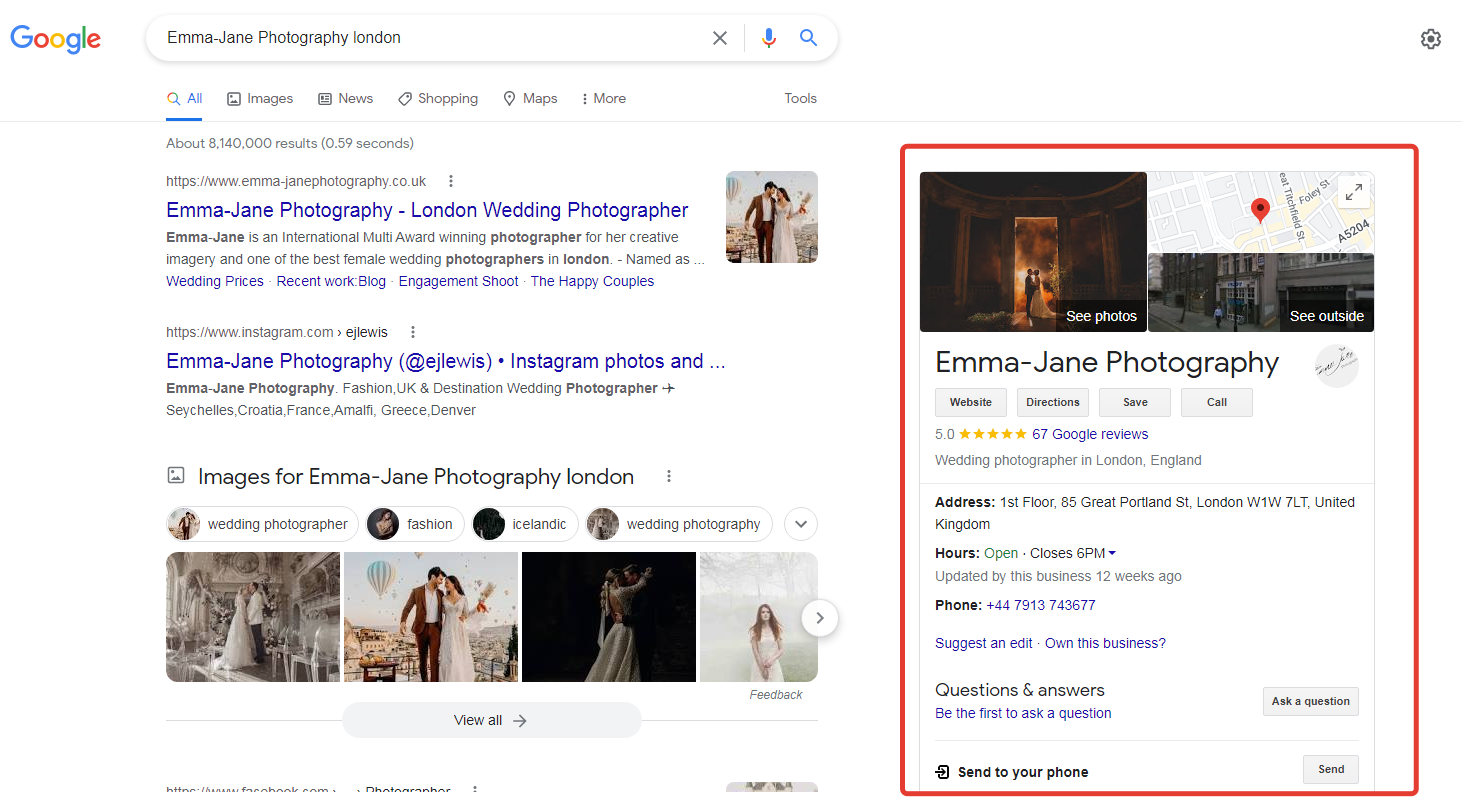Switch to the Images tab

(260, 98)
